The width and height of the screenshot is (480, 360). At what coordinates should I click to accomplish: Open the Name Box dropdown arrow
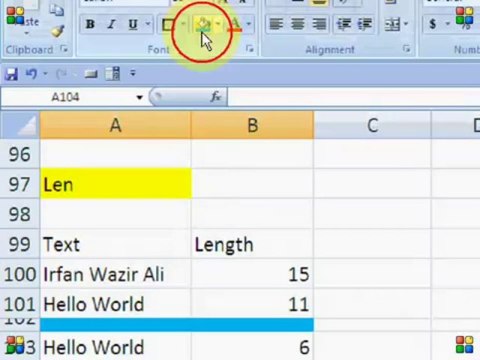(139, 98)
